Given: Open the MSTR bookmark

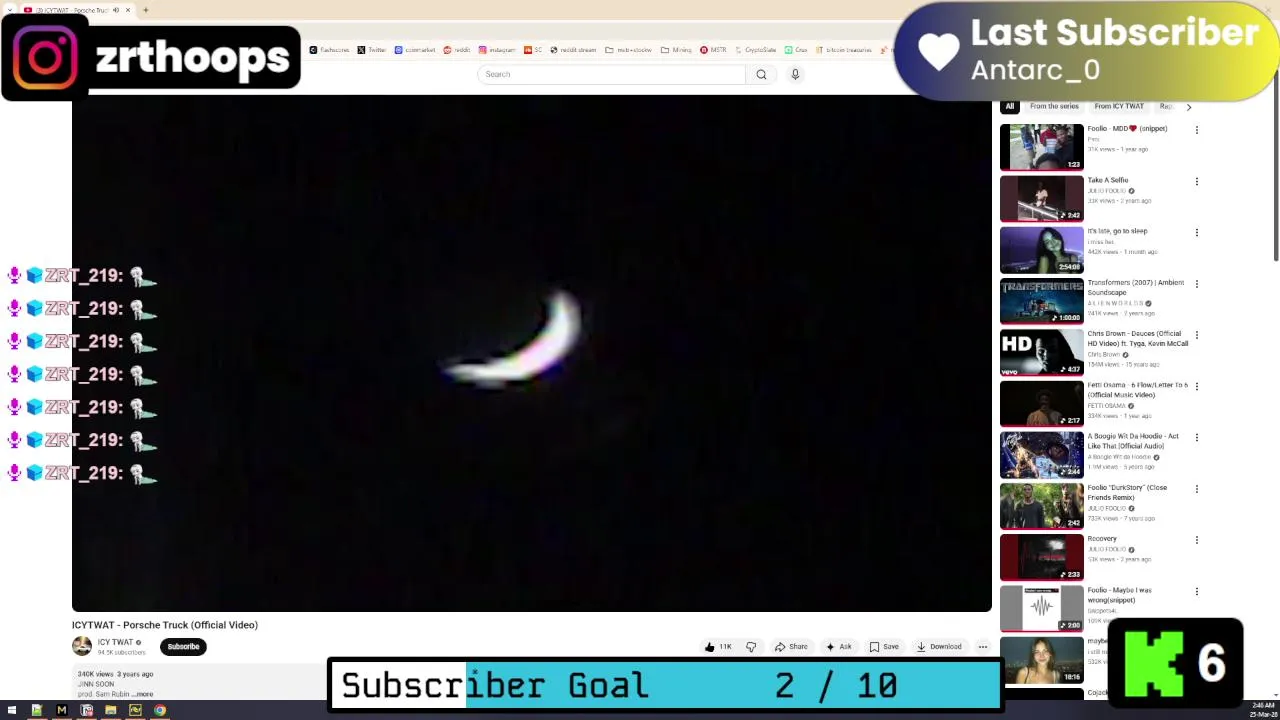Looking at the screenshot, I should pos(713,50).
